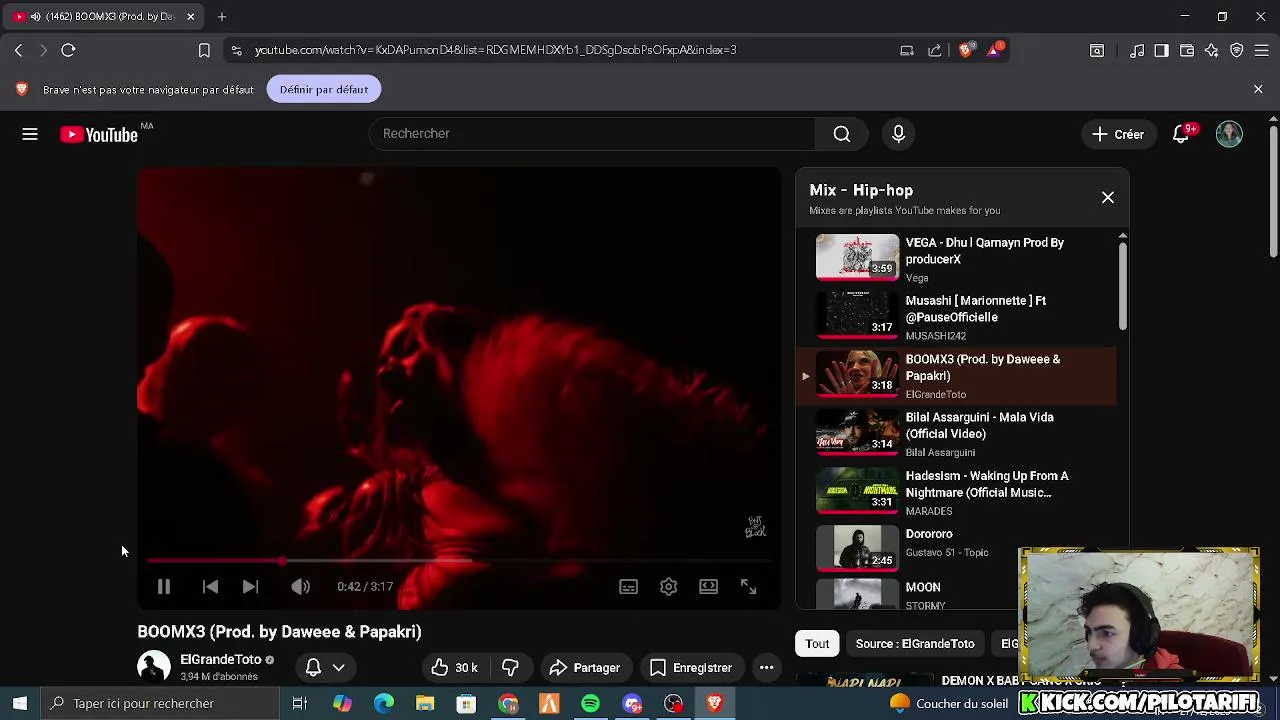Open Brave VPN shield icon
Viewport: 1280px width, 720px height.
[1237, 50]
